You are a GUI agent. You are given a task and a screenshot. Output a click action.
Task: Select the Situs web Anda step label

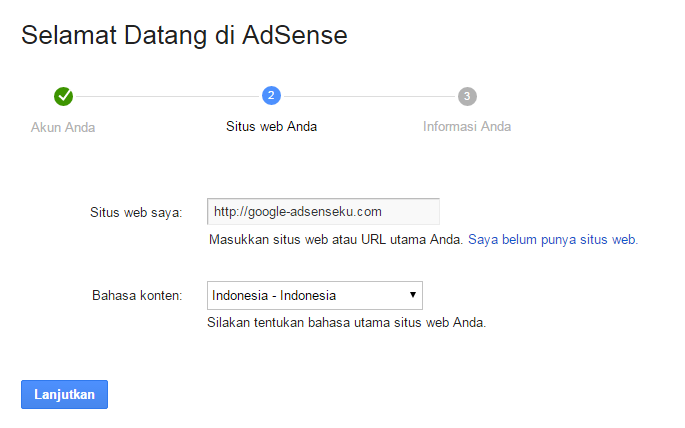pos(271,127)
